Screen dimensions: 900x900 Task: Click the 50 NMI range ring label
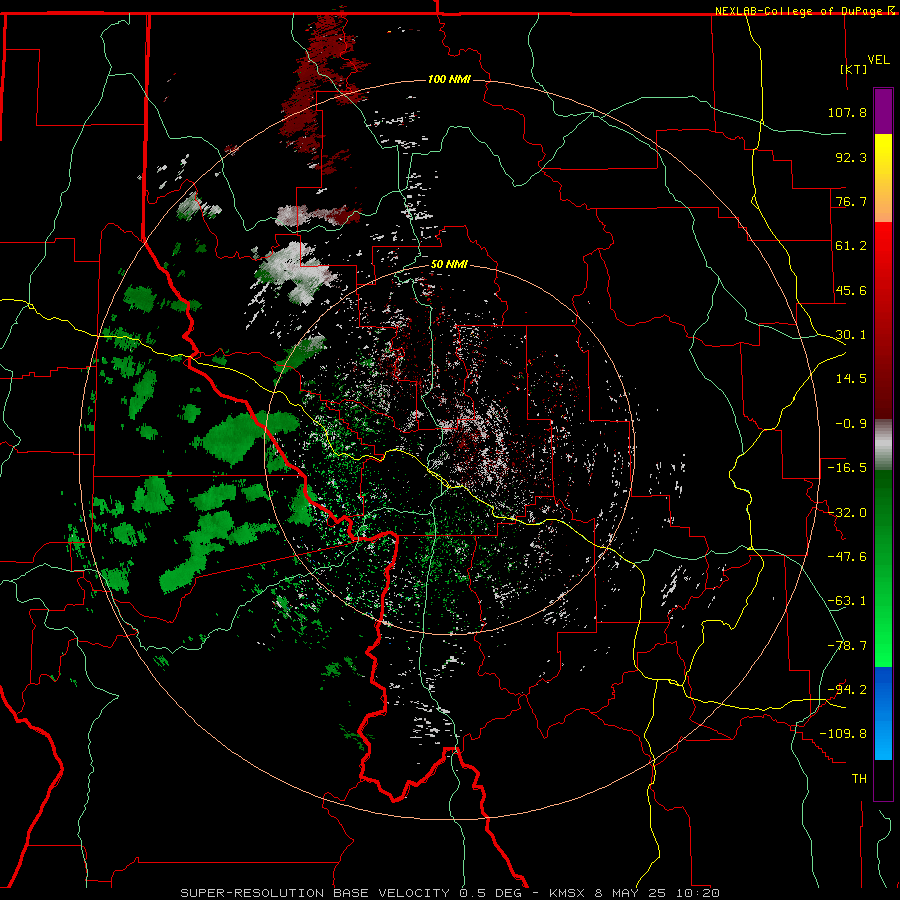click(449, 265)
